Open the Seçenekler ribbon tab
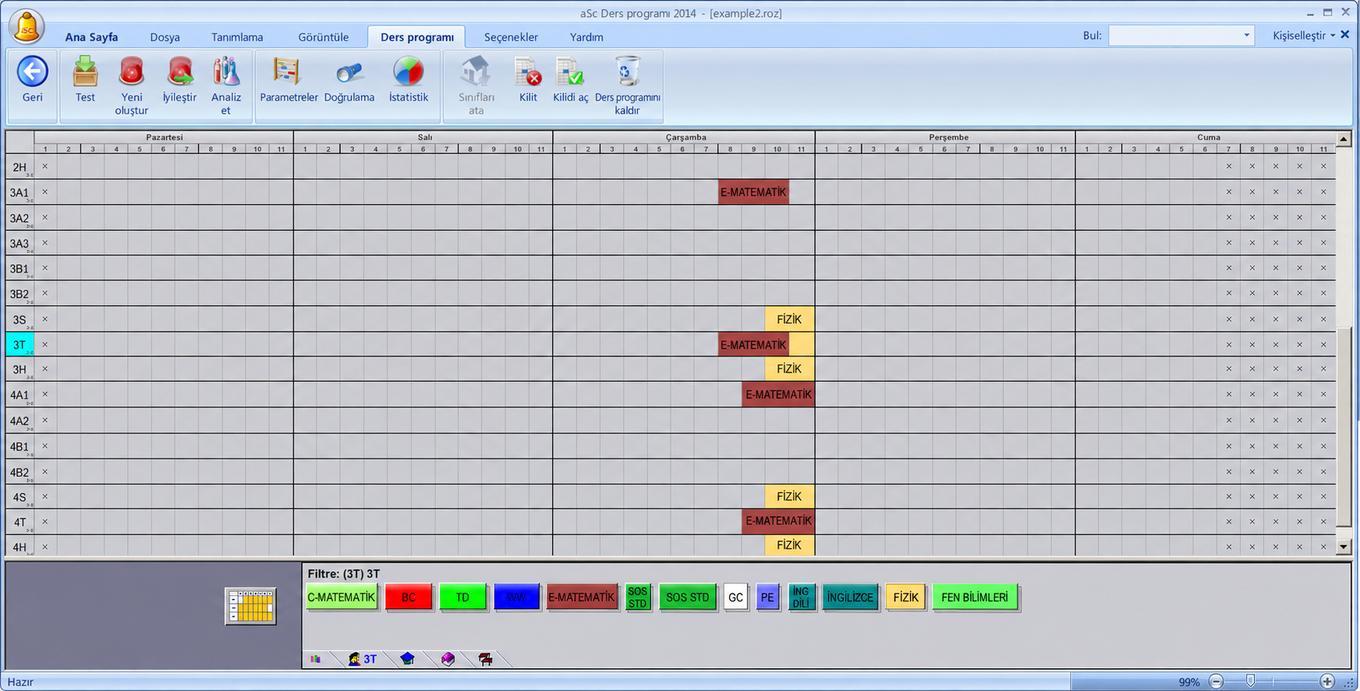The width and height of the screenshot is (1360, 691). coord(511,37)
